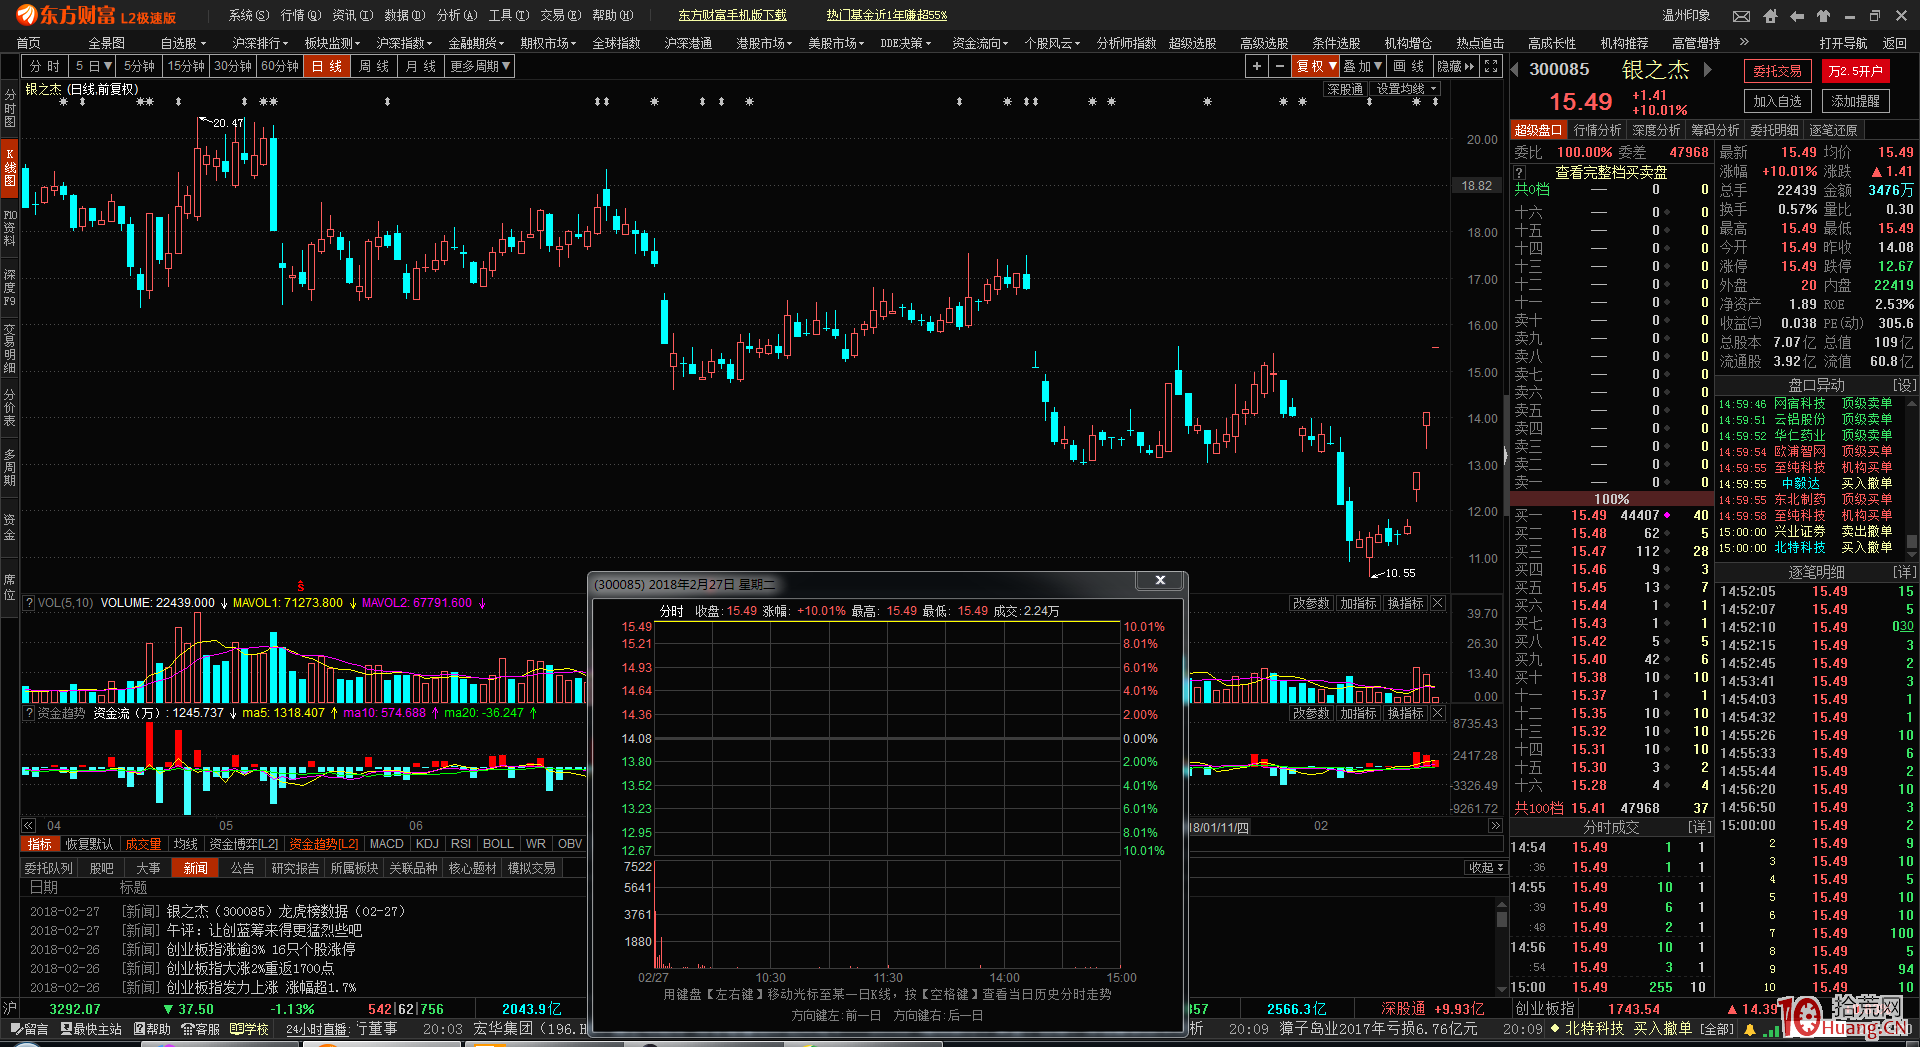Image resolution: width=1920 pixels, height=1047 pixels.
Task: Close the volume indicator pane with X
Action: tap(1437, 603)
